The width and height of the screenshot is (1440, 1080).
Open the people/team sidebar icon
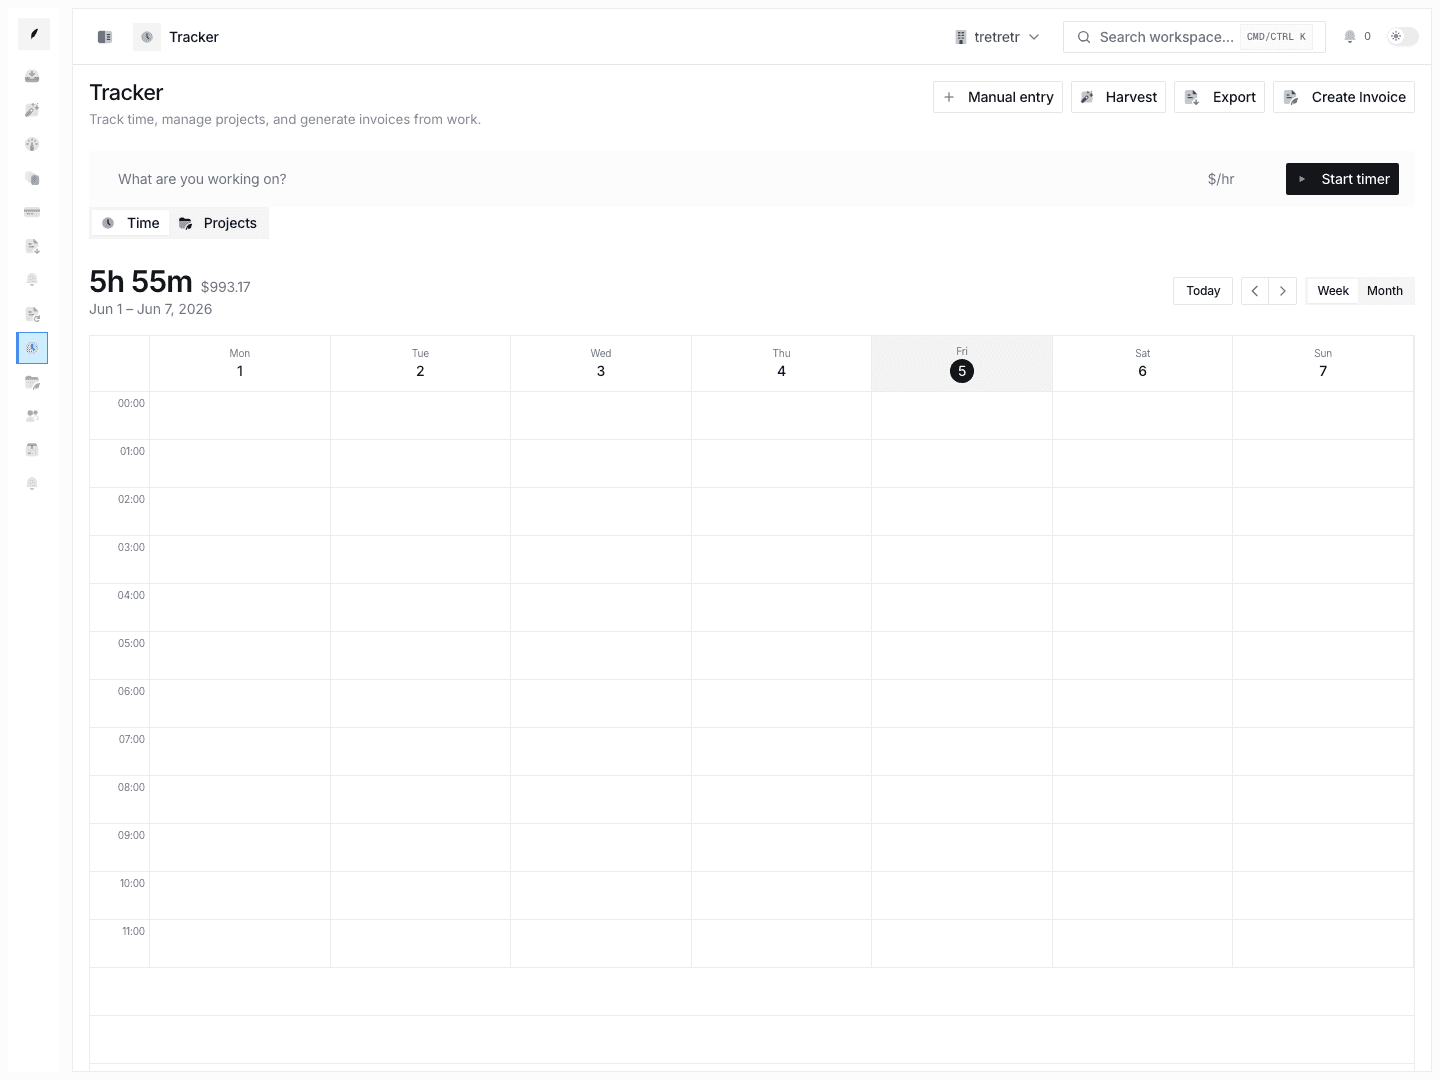pyautogui.click(x=32, y=416)
